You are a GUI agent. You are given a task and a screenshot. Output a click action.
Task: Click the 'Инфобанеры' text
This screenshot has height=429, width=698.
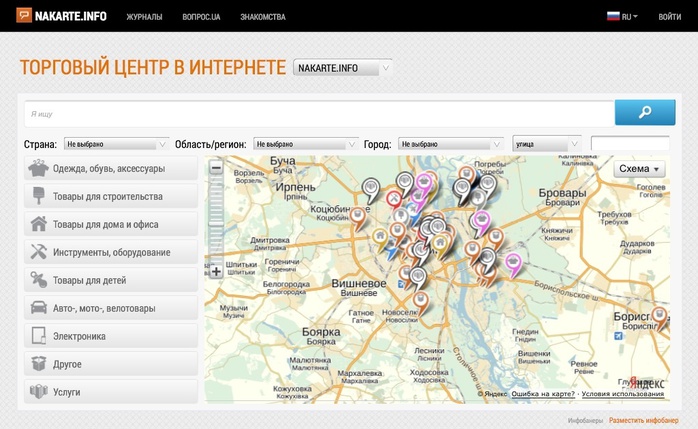(x=585, y=420)
